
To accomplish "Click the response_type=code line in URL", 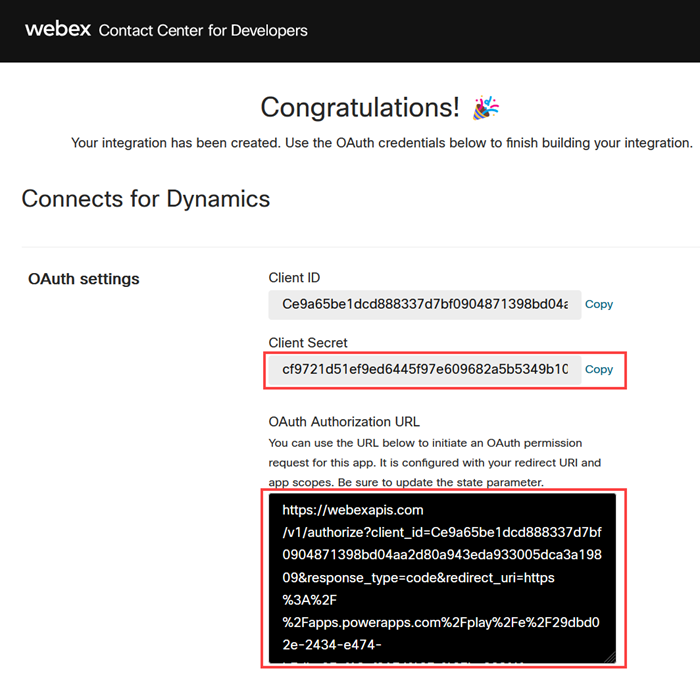I will pyautogui.click(x=418, y=578).
